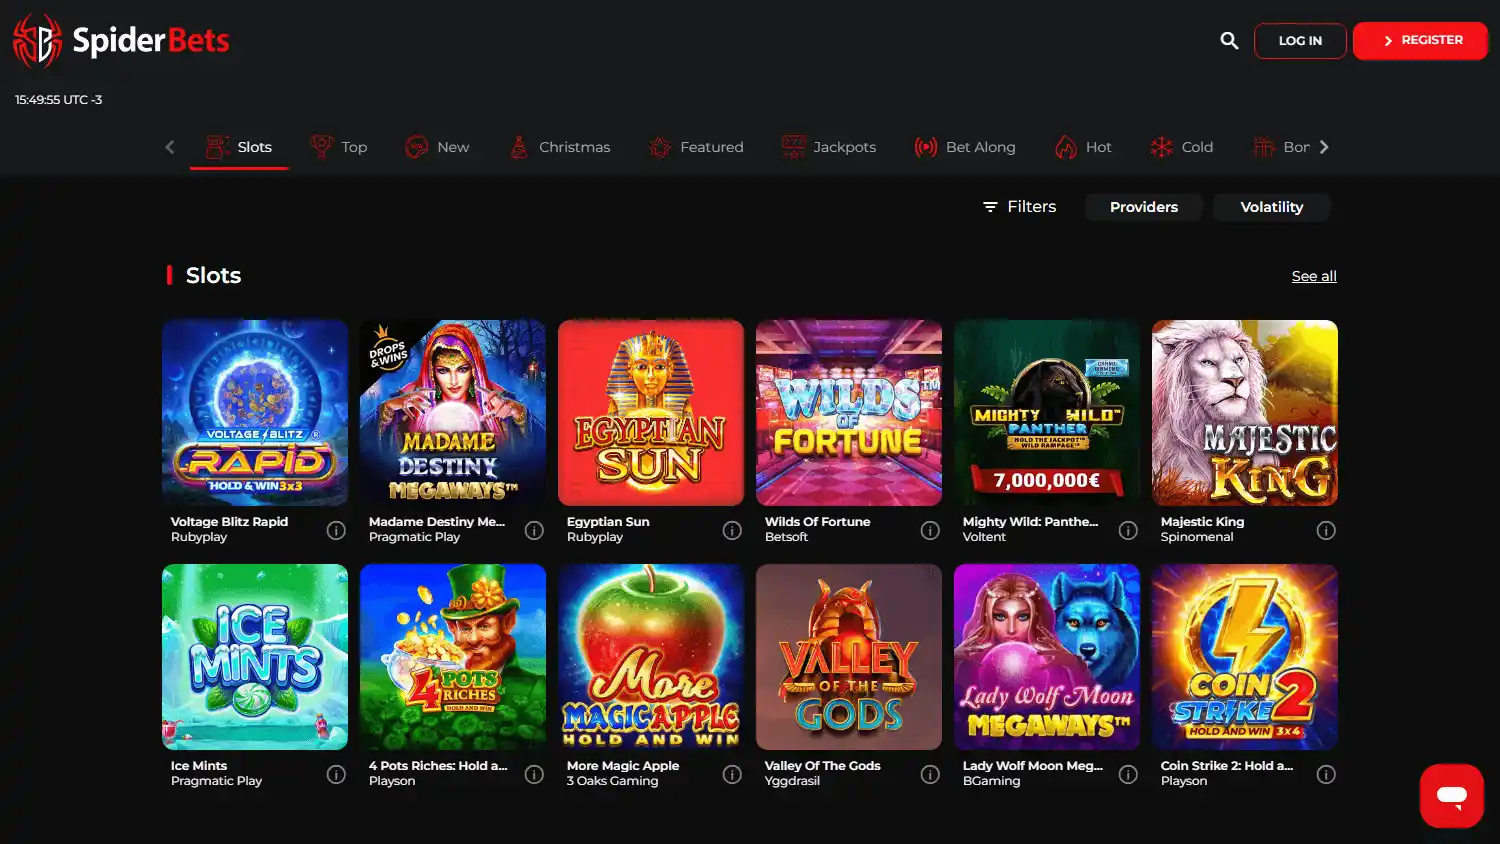Launch the Egyptian Sun game thumbnail
The width and height of the screenshot is (1500, 844).
point(651,413)
